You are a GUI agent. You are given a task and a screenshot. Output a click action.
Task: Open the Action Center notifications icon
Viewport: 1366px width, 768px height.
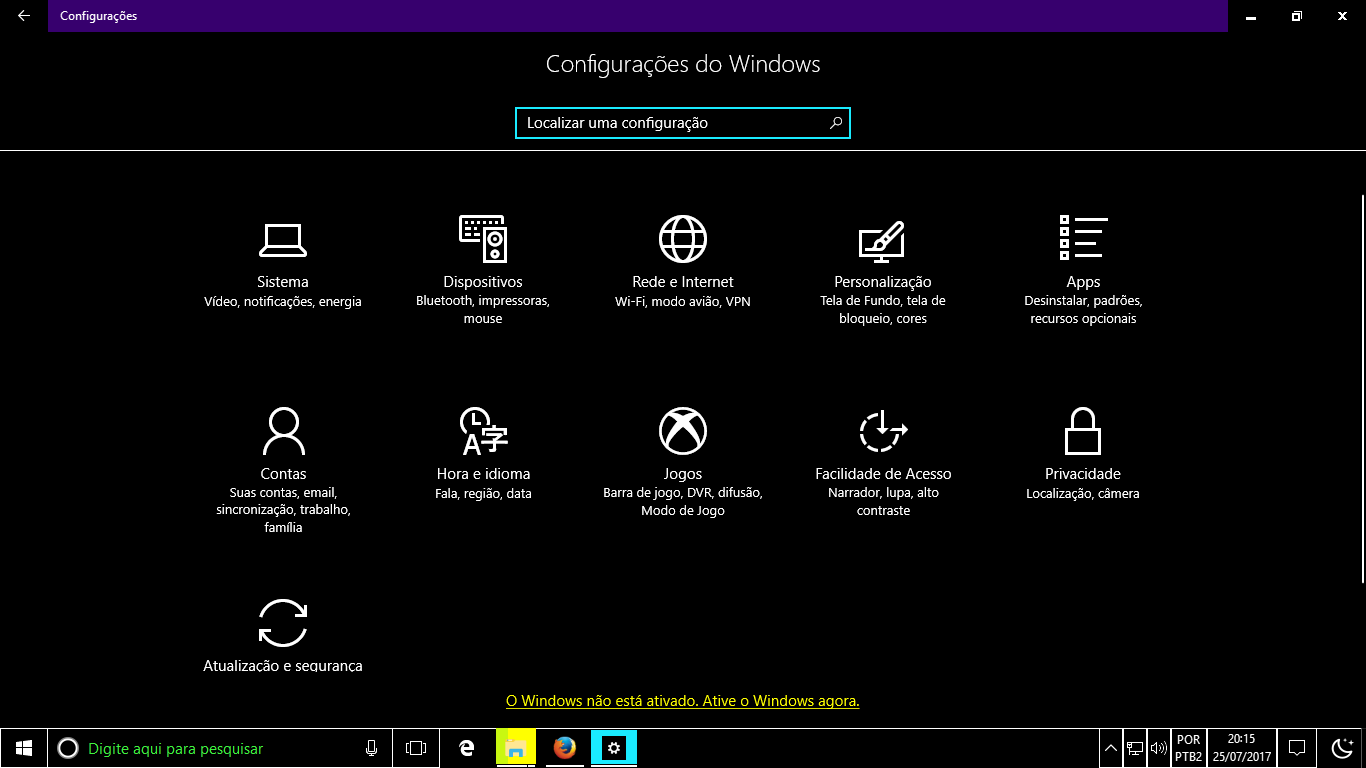coord(1297,748)
